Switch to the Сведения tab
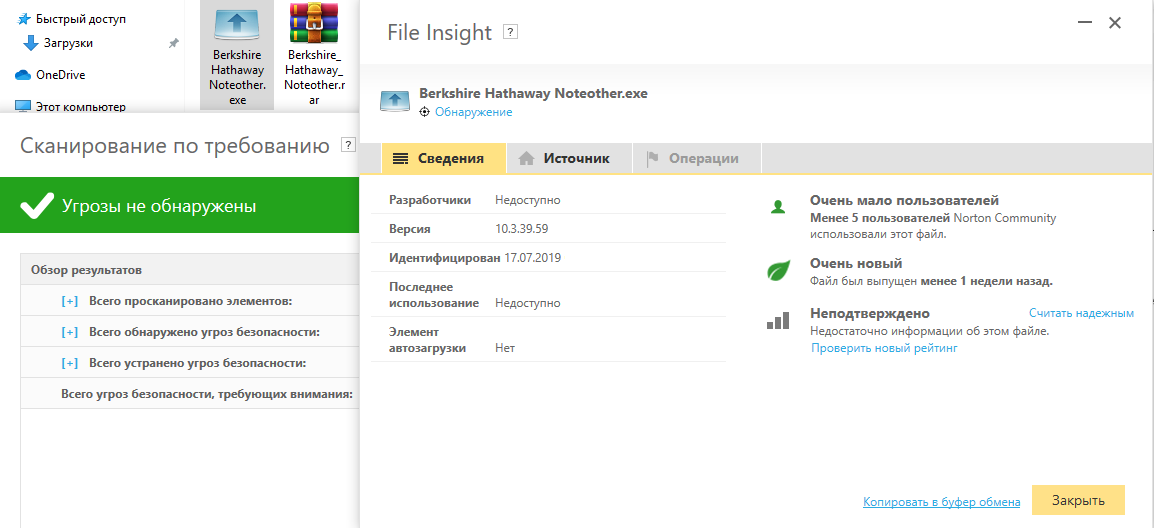 pyautogui.click(x=444, y=158)
